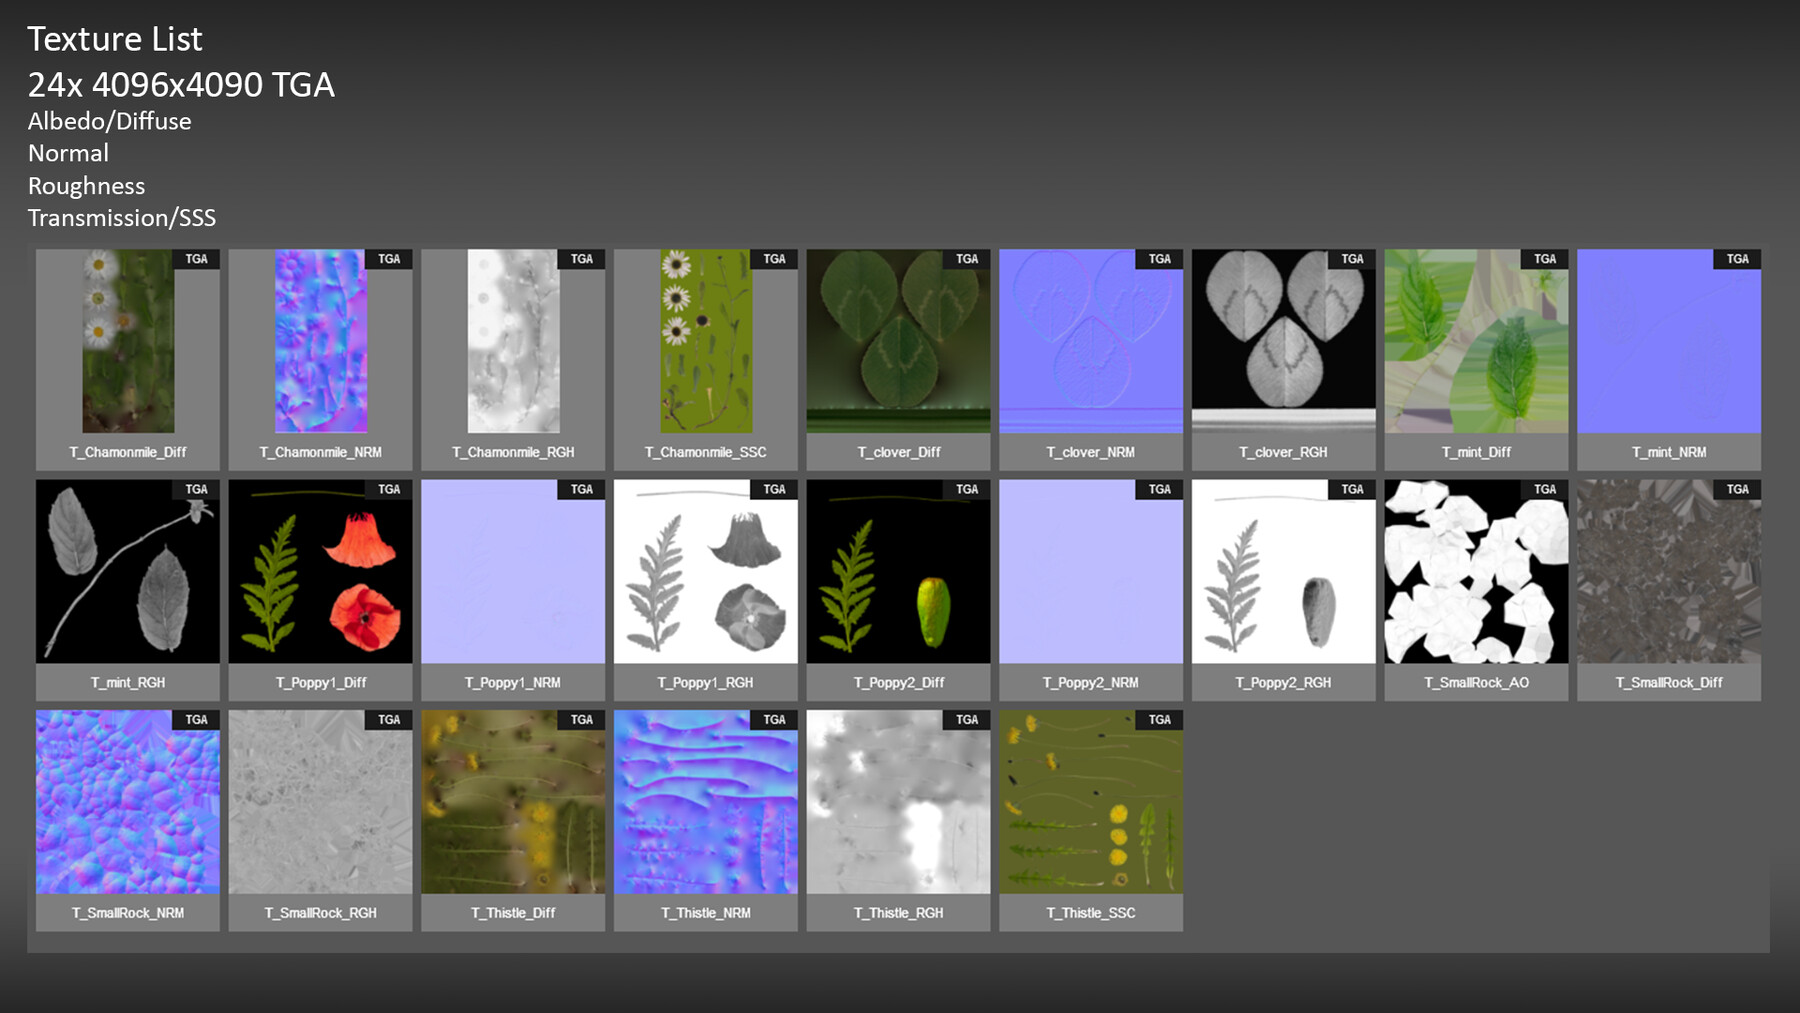Click the T_Poppy1_Diff label

click(320, 682)
